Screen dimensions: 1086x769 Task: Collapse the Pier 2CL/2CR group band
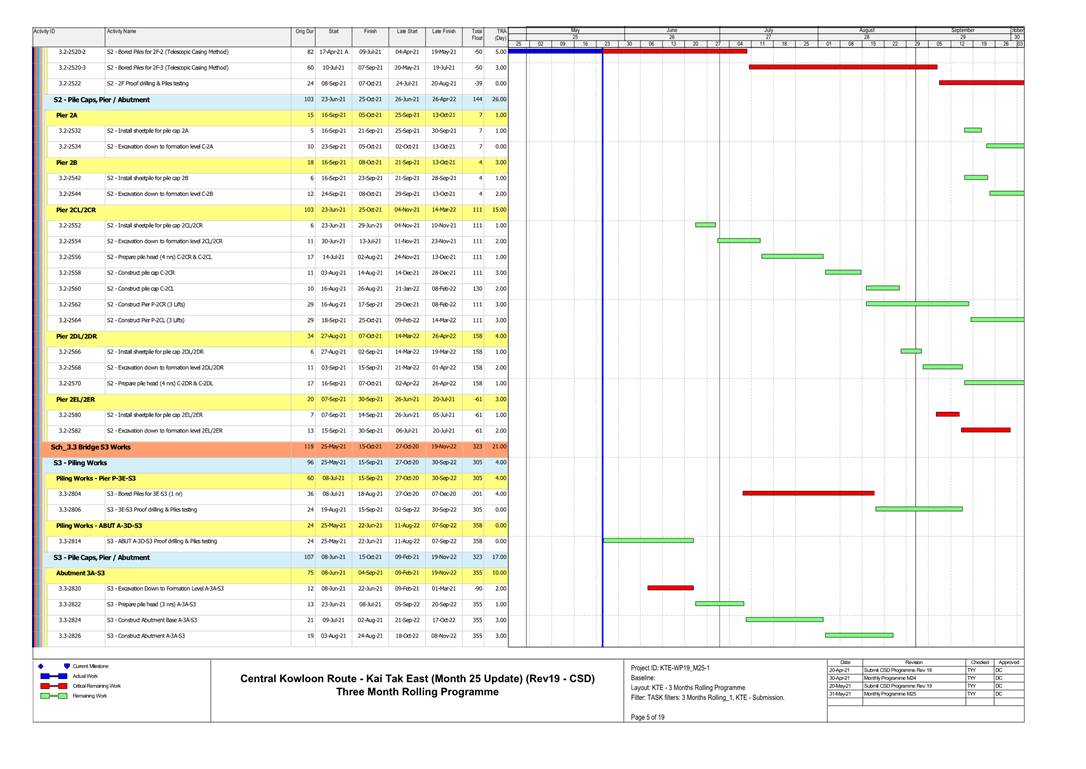point(76,210)
